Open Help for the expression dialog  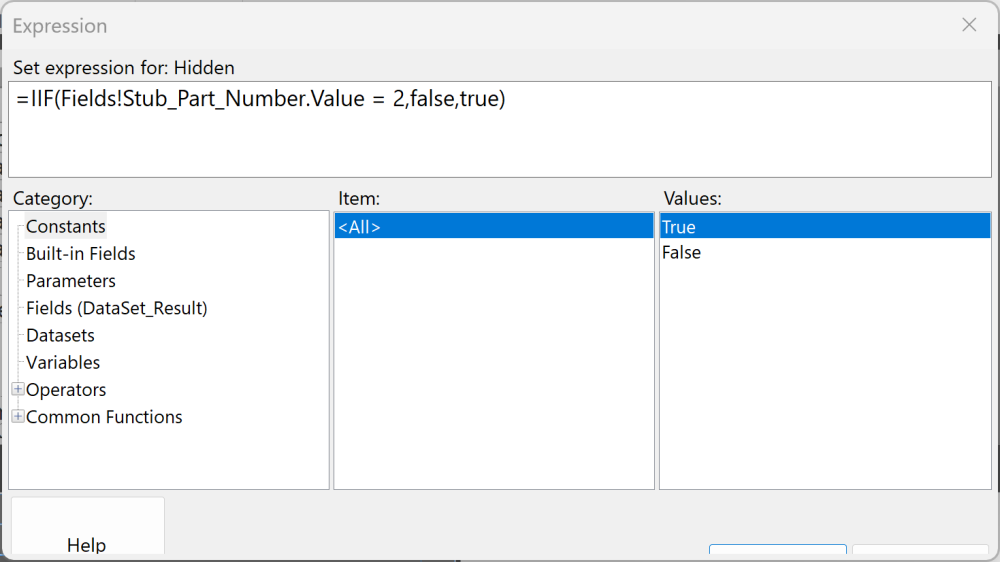pyautogui.click(x=87, y=528)
